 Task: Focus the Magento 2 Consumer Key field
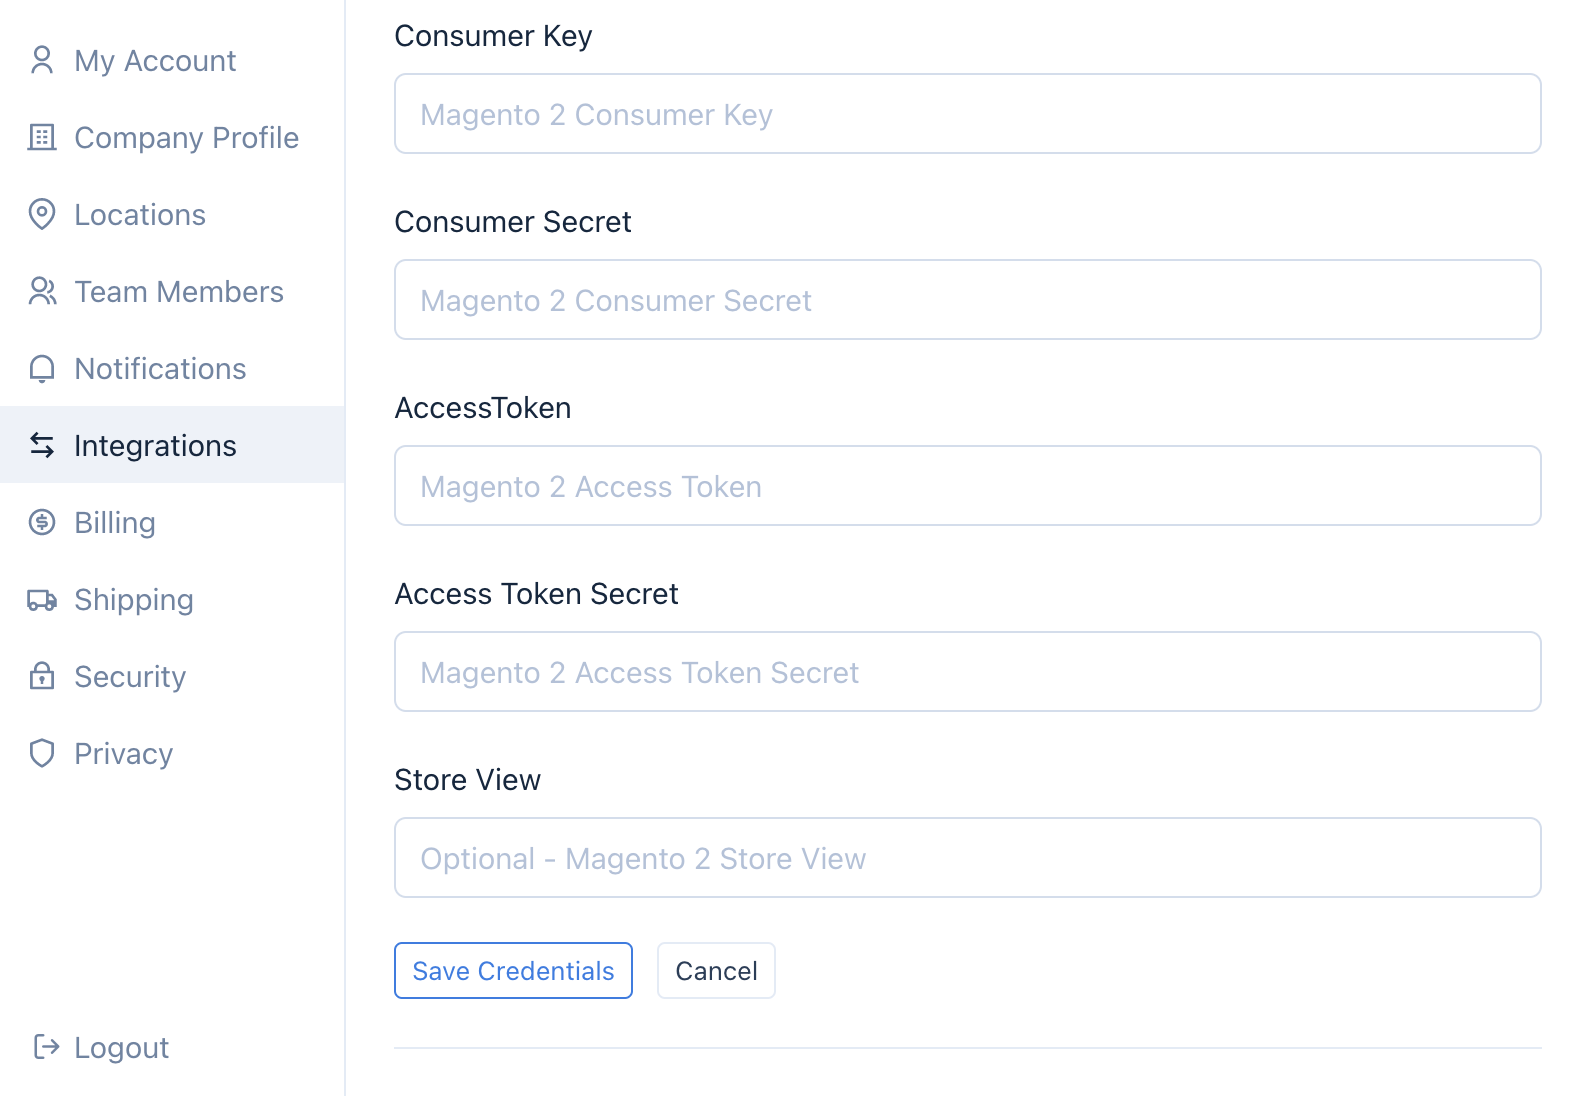point(967,114)
